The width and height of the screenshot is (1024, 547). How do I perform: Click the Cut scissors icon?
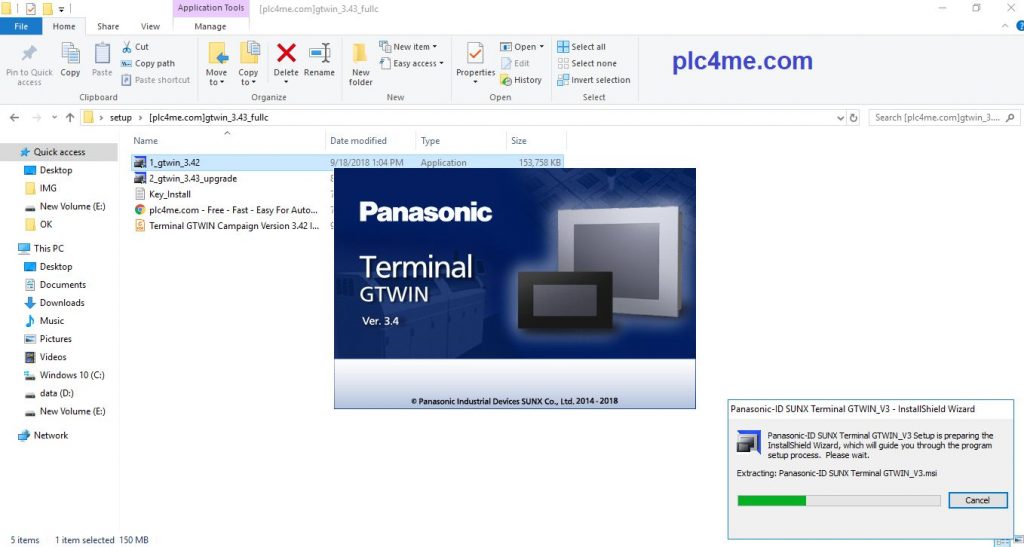tap(127, 47)
